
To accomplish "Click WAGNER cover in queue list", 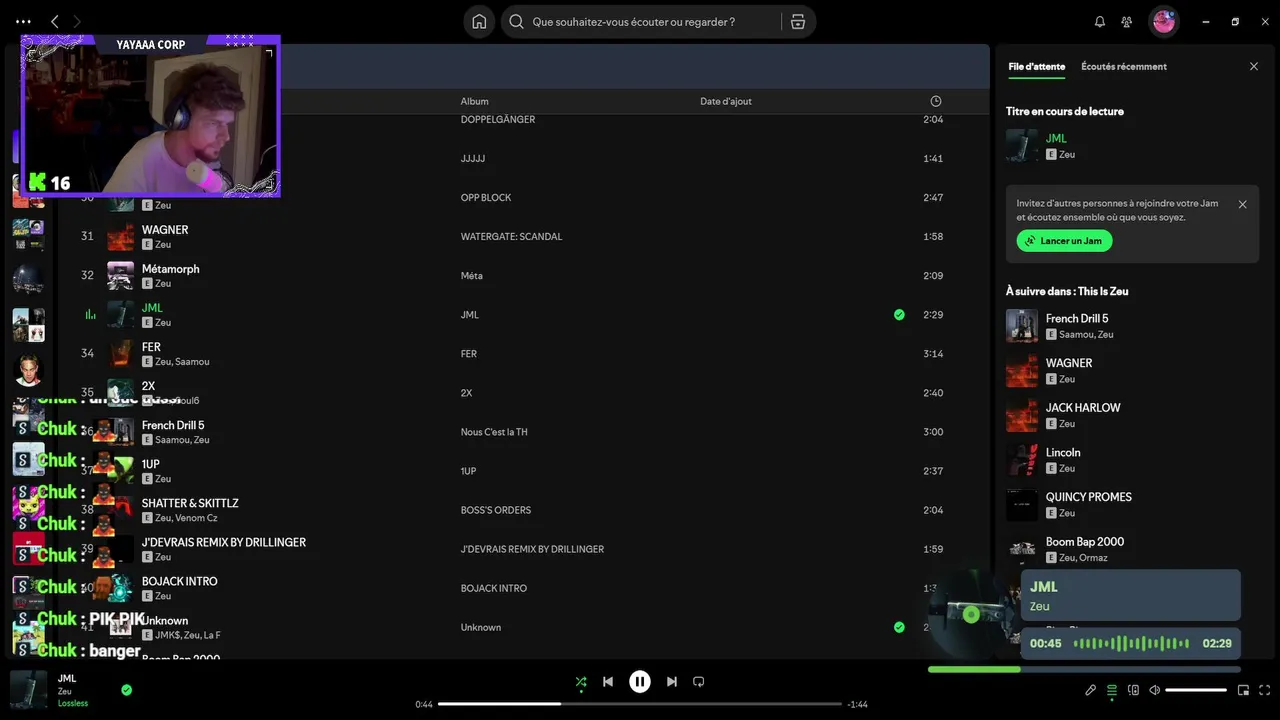I will 1022,371.
